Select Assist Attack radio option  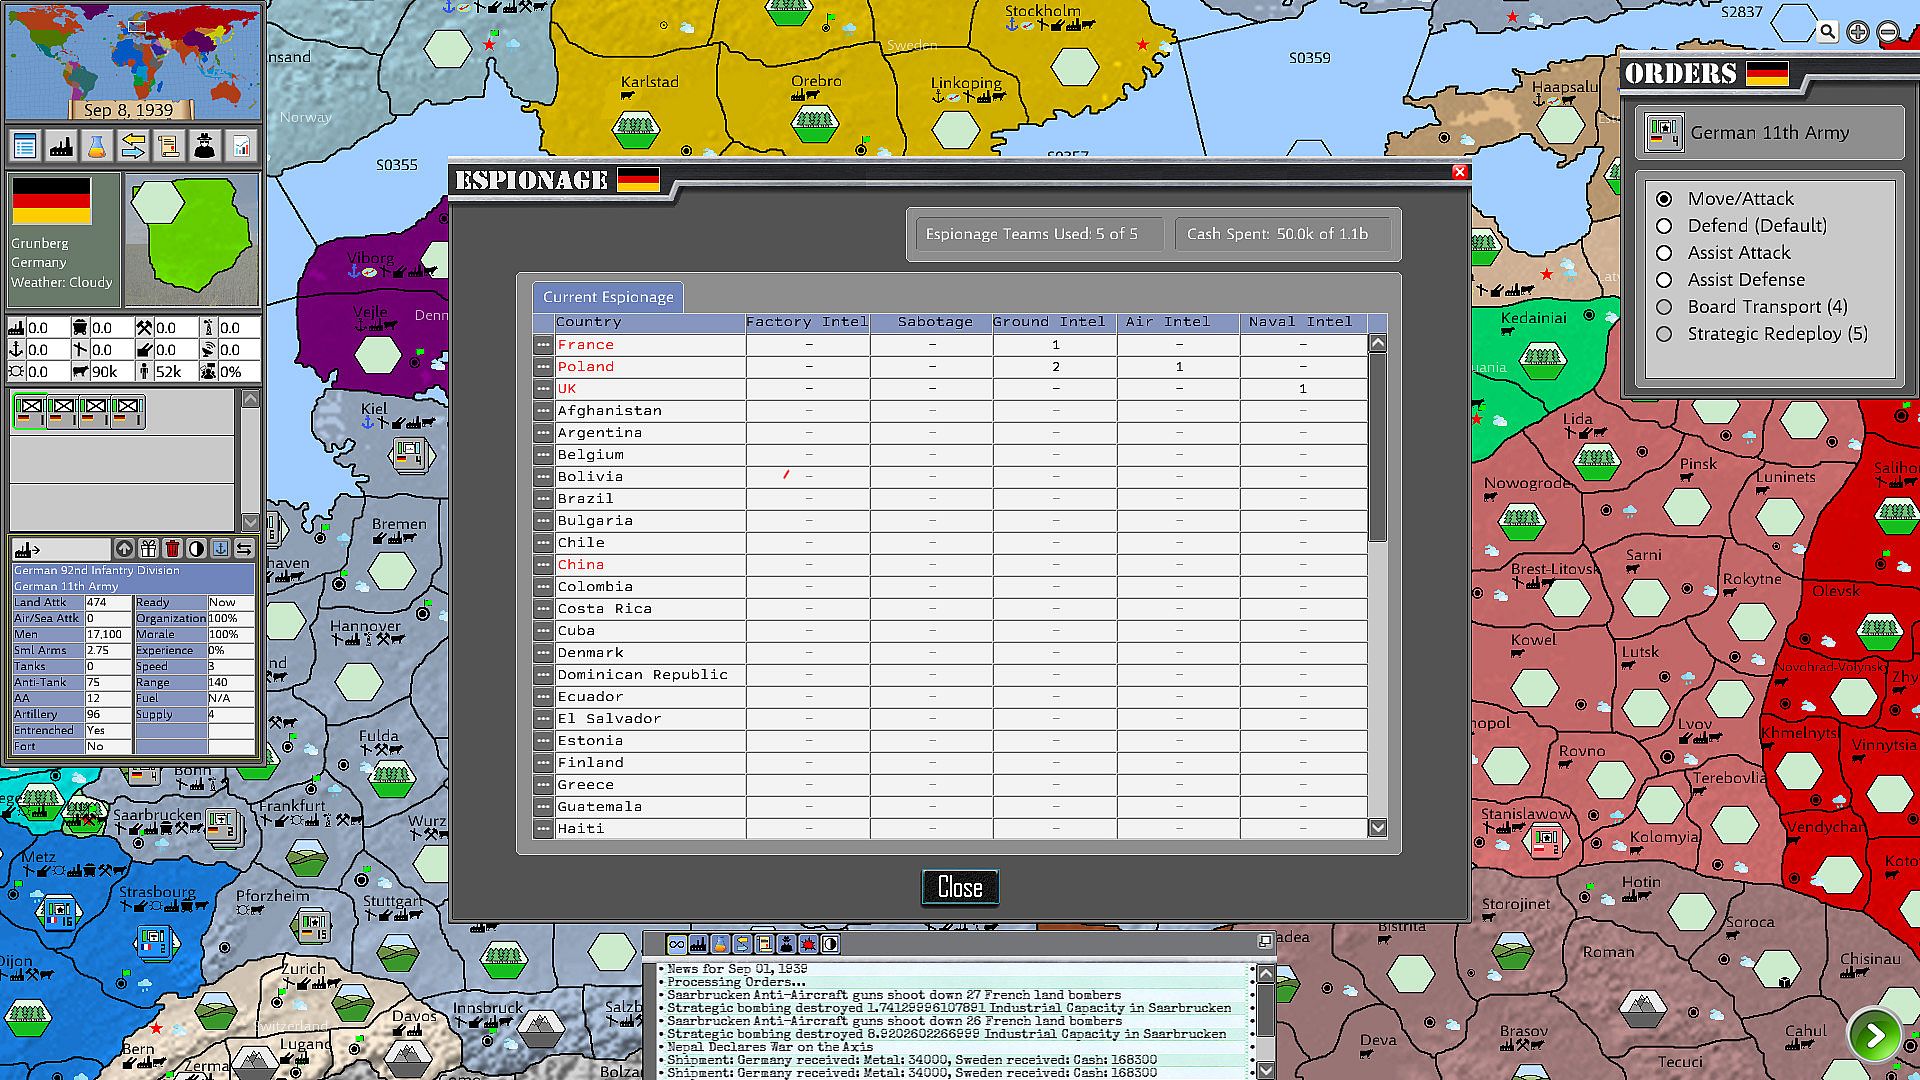coord(1664,253)
